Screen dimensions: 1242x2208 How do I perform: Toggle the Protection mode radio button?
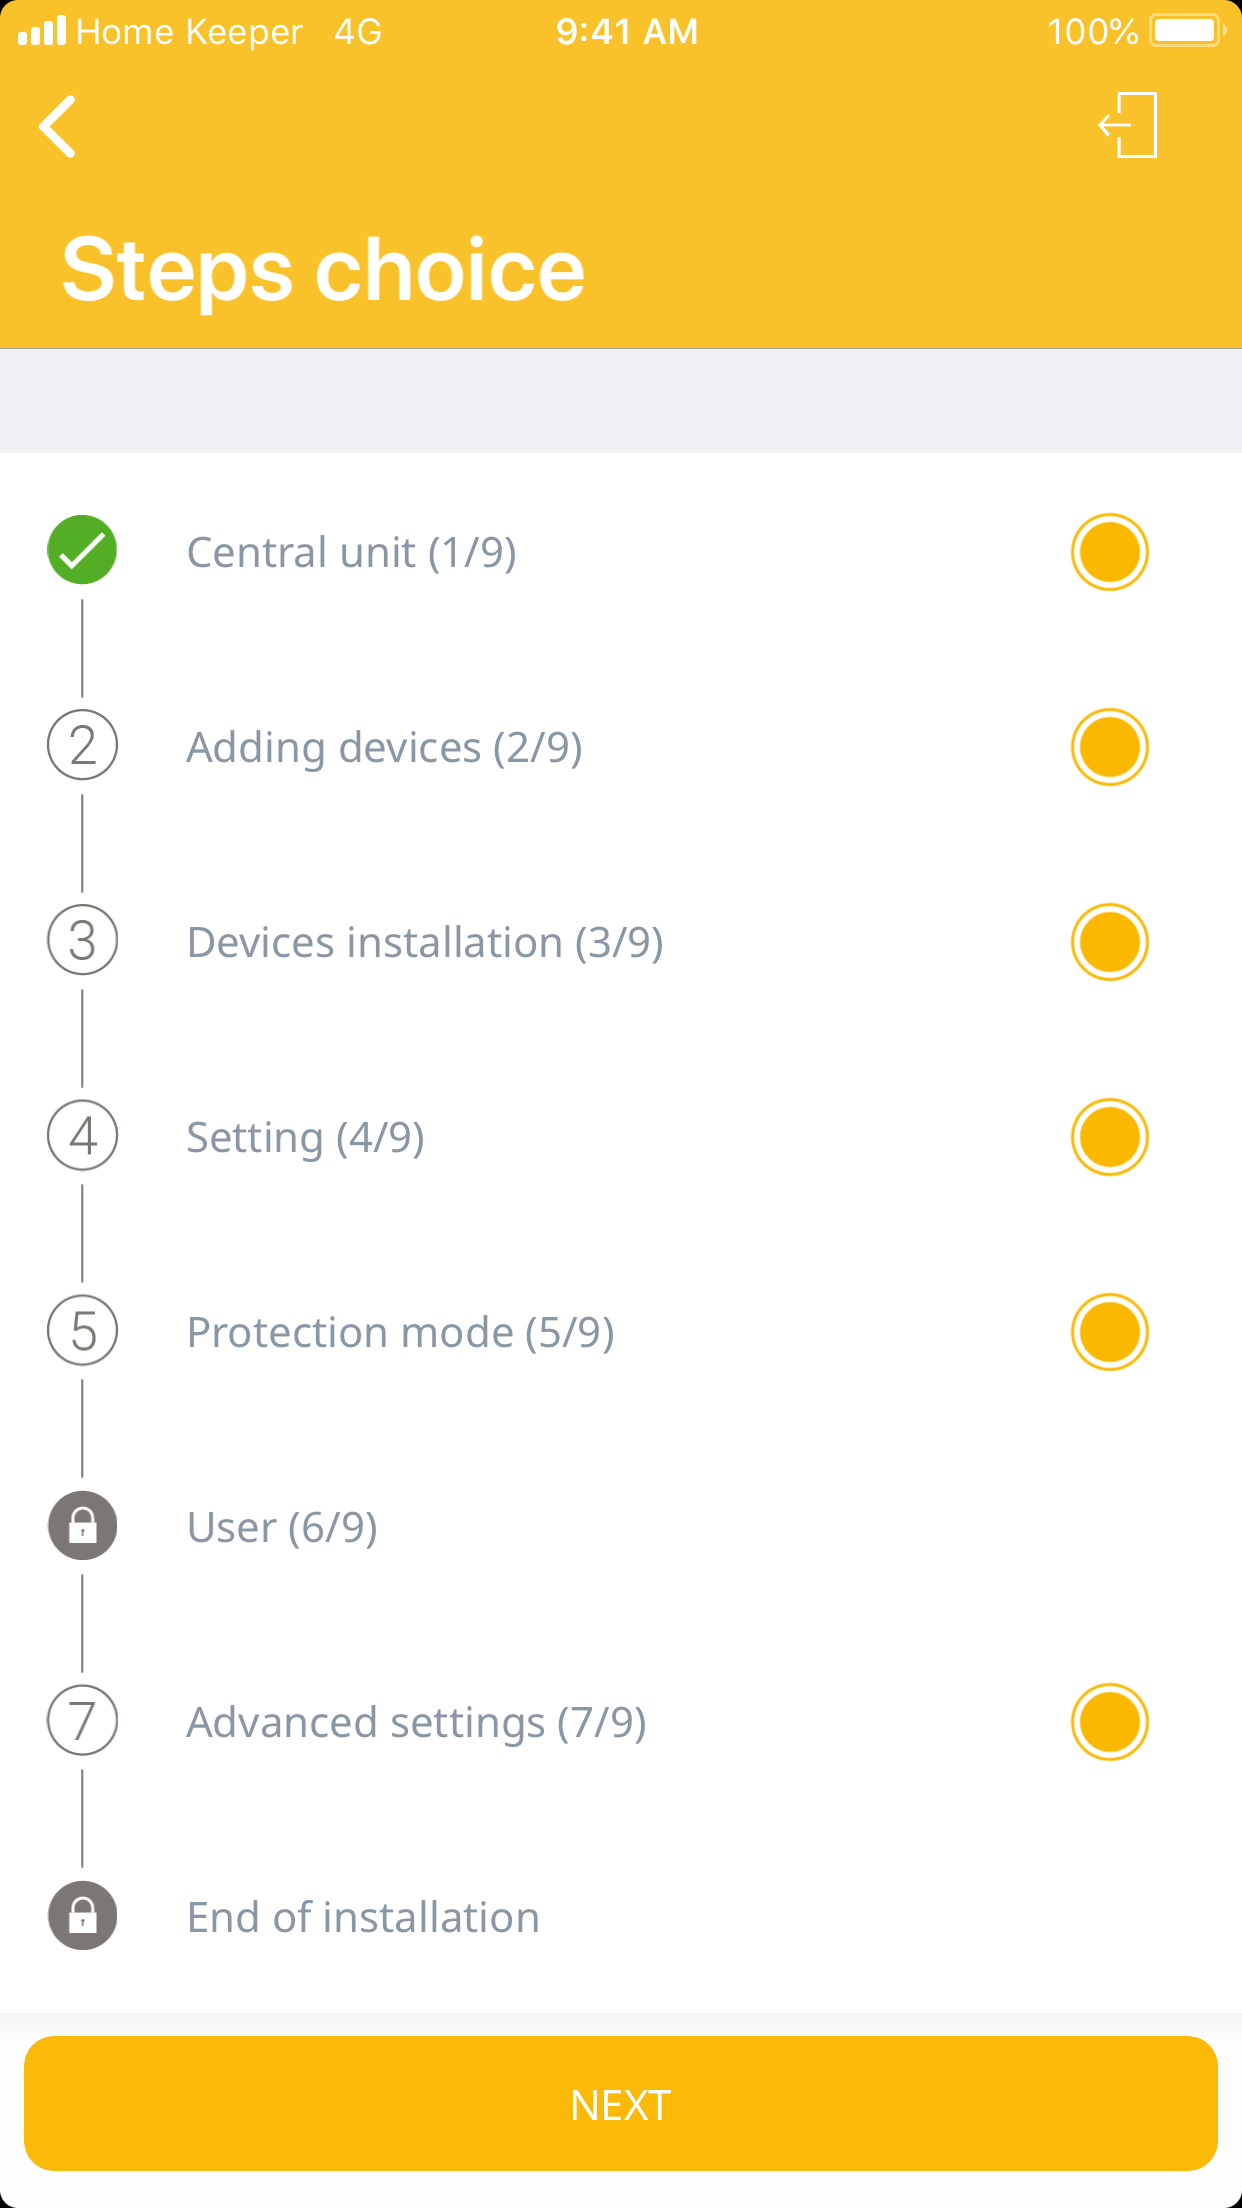pyautogui.click(x=1109, y=1332)
